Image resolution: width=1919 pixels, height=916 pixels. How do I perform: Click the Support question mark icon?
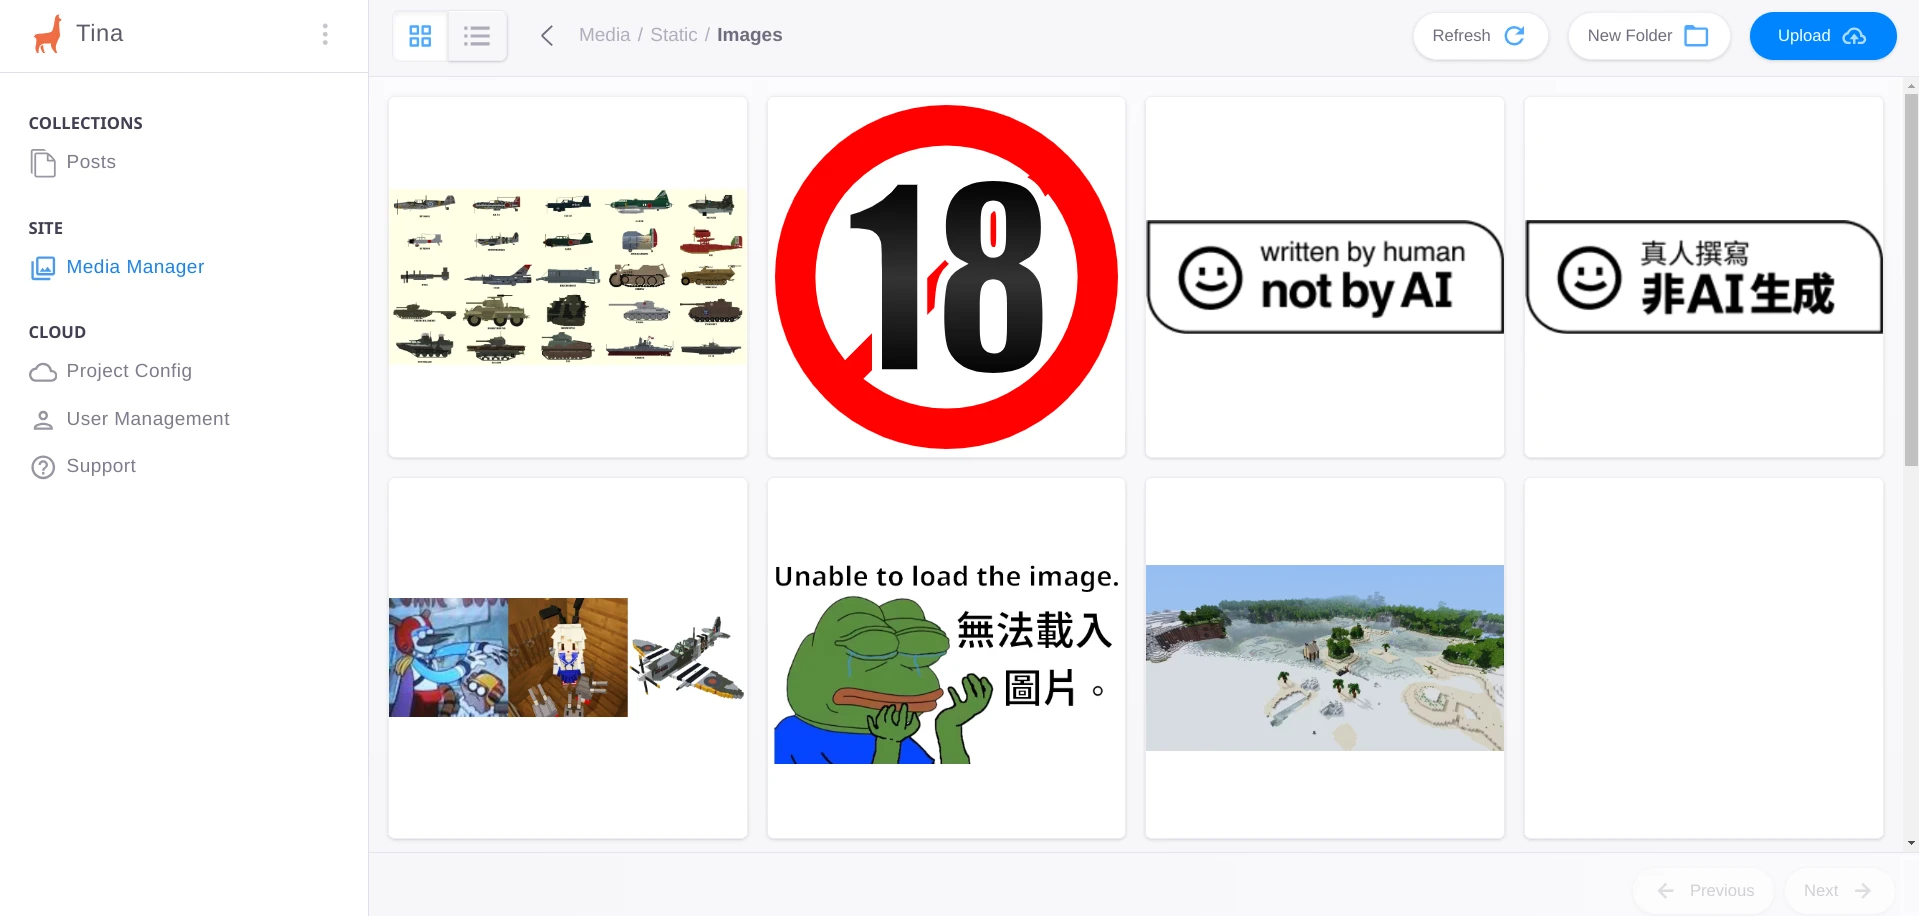pyautogui.click(x=43, y=467)
